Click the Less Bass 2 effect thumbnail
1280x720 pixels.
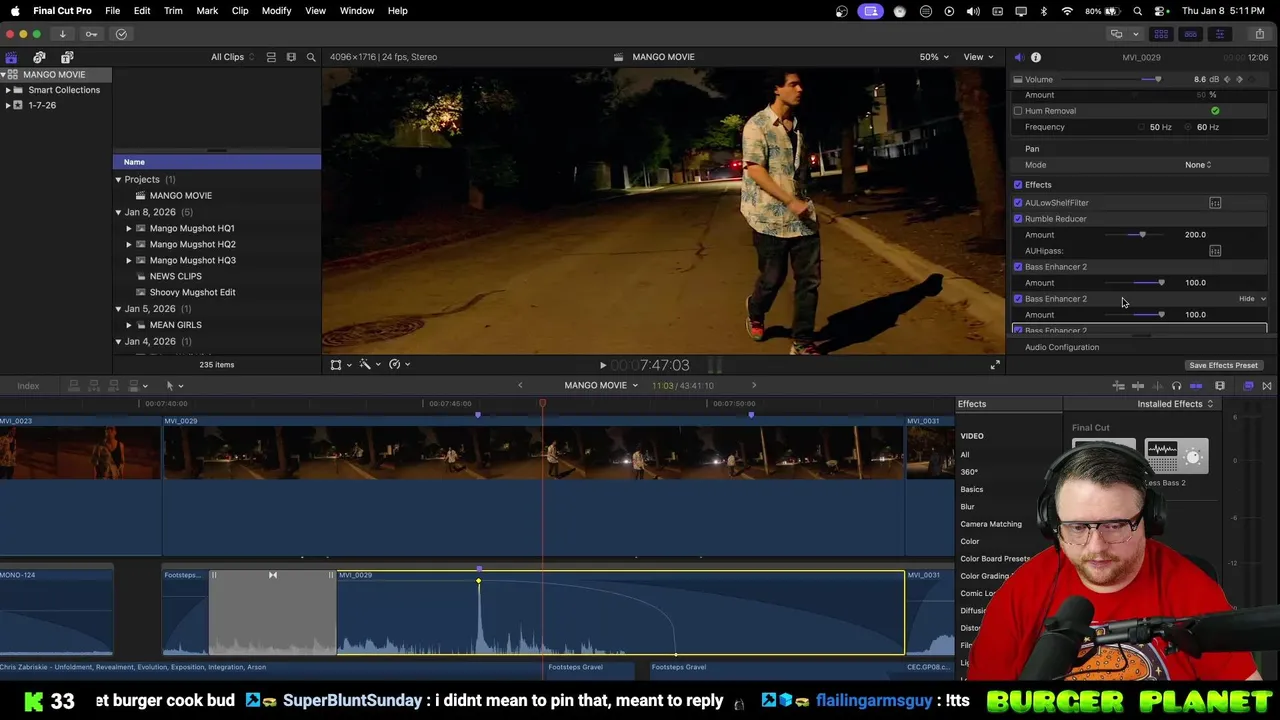tap(1176, 457)
